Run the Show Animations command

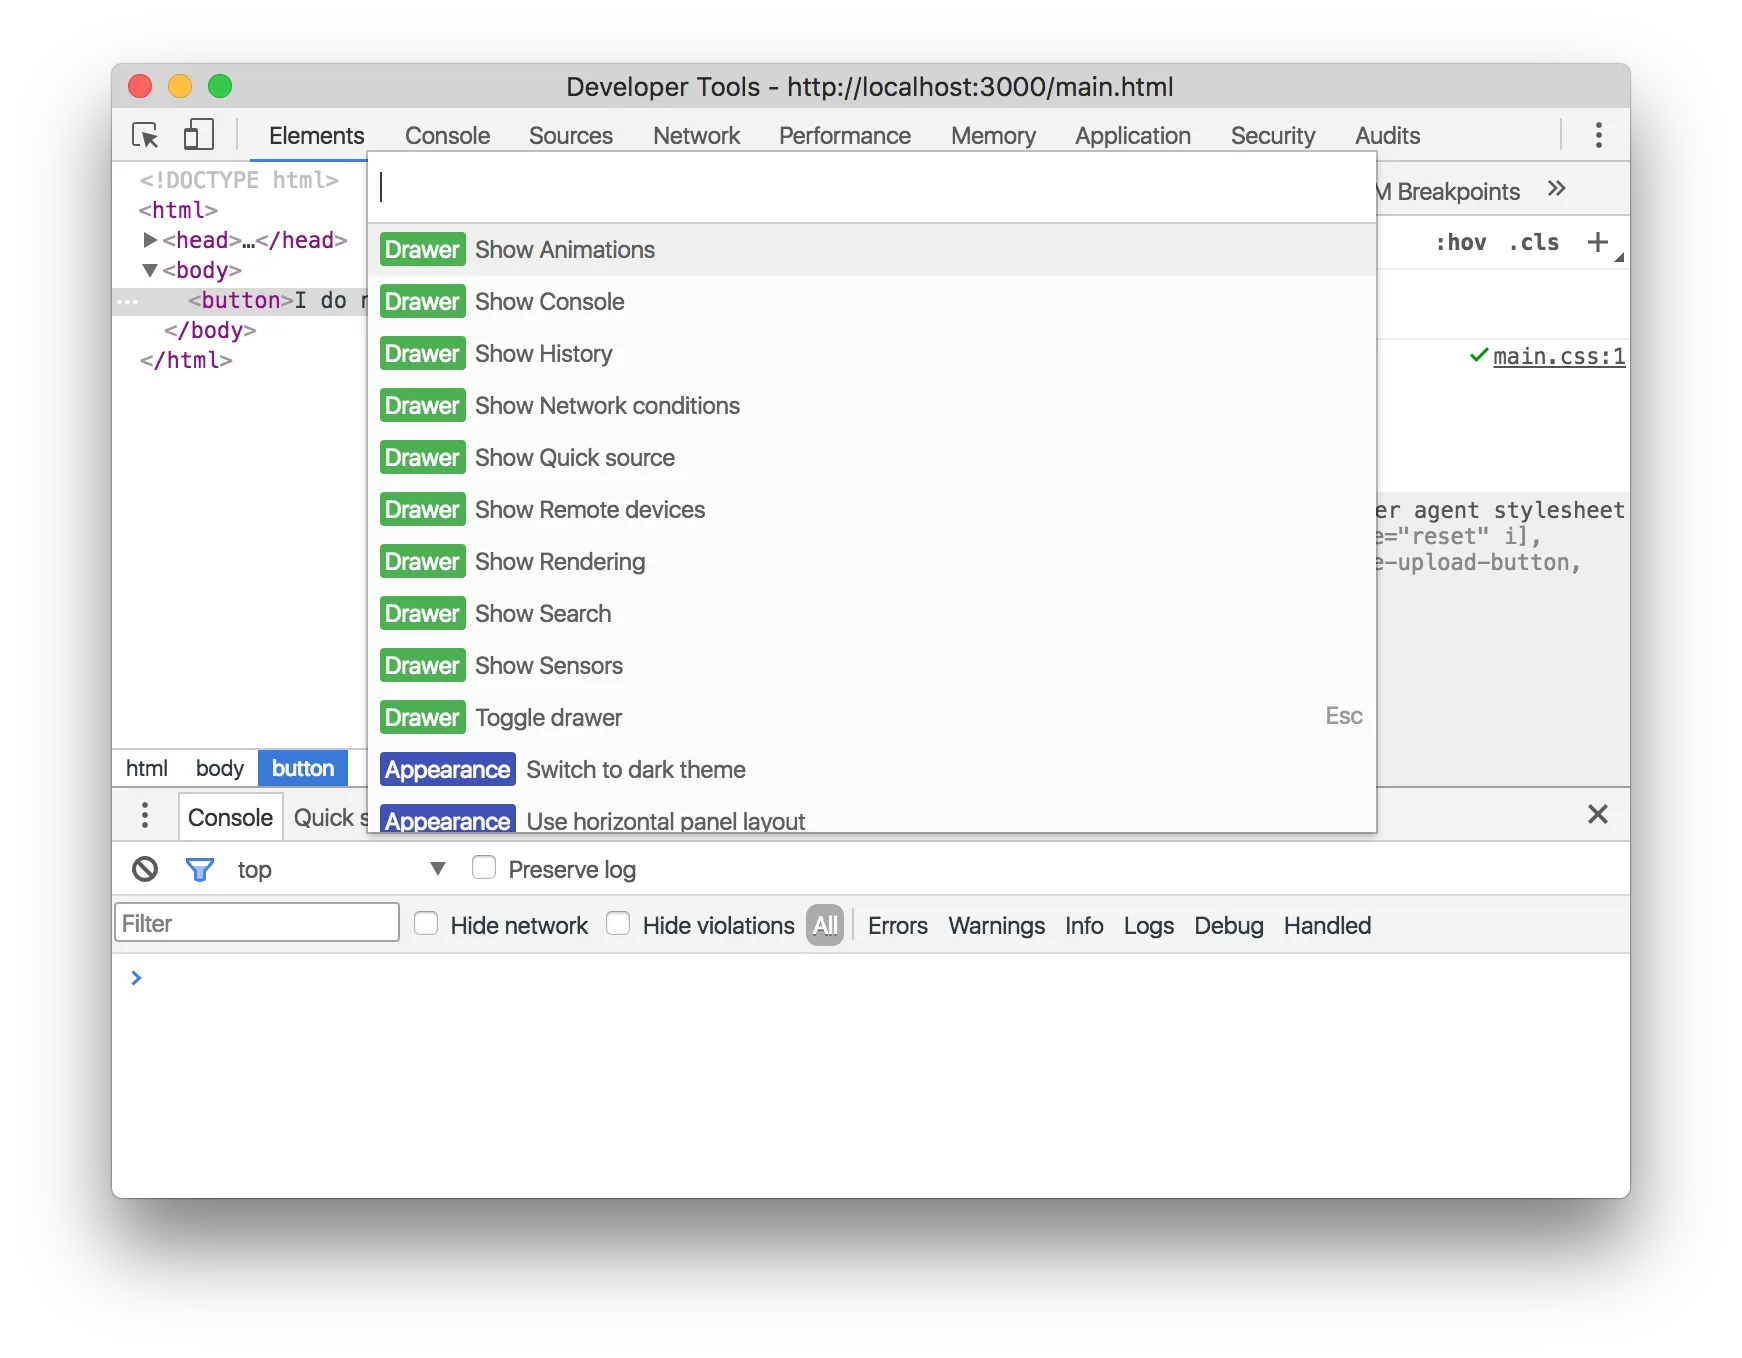coord(872,250)
